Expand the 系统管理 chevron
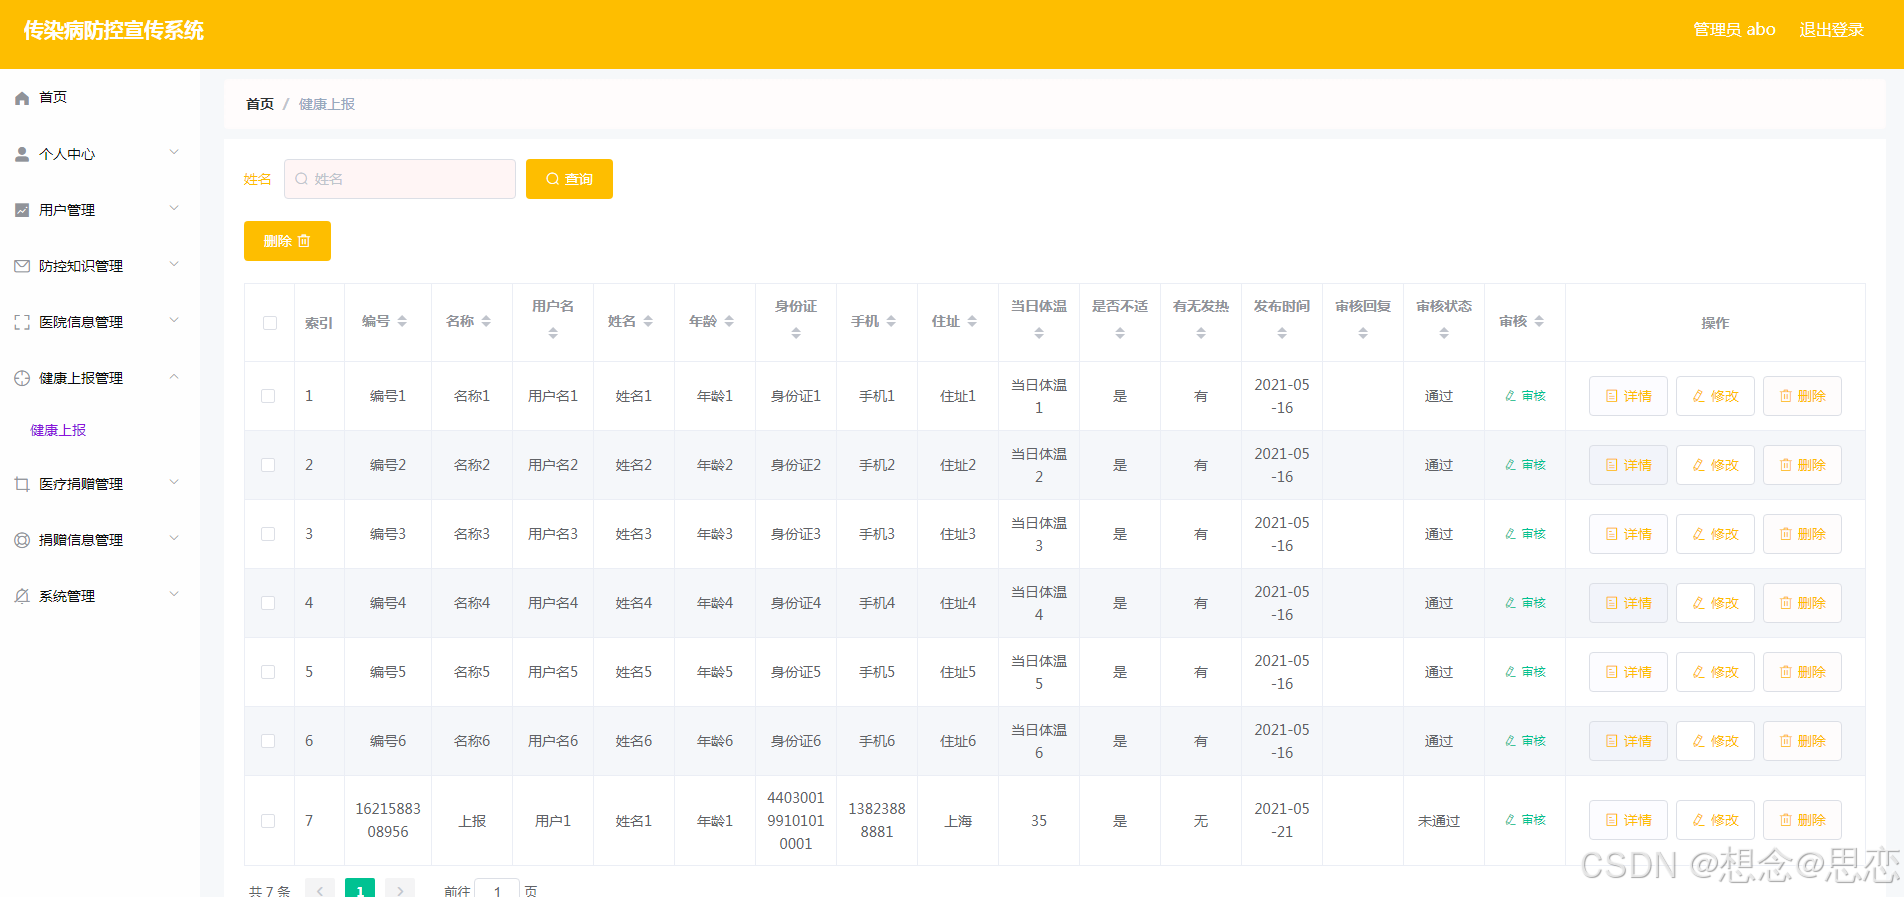 (x=174, y=595)
